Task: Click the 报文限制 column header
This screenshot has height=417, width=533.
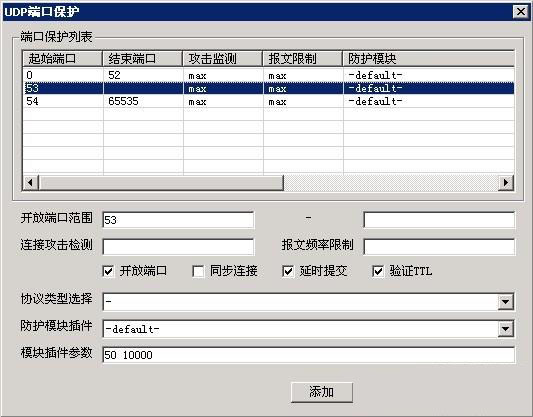Action: [x=303, y=58]
